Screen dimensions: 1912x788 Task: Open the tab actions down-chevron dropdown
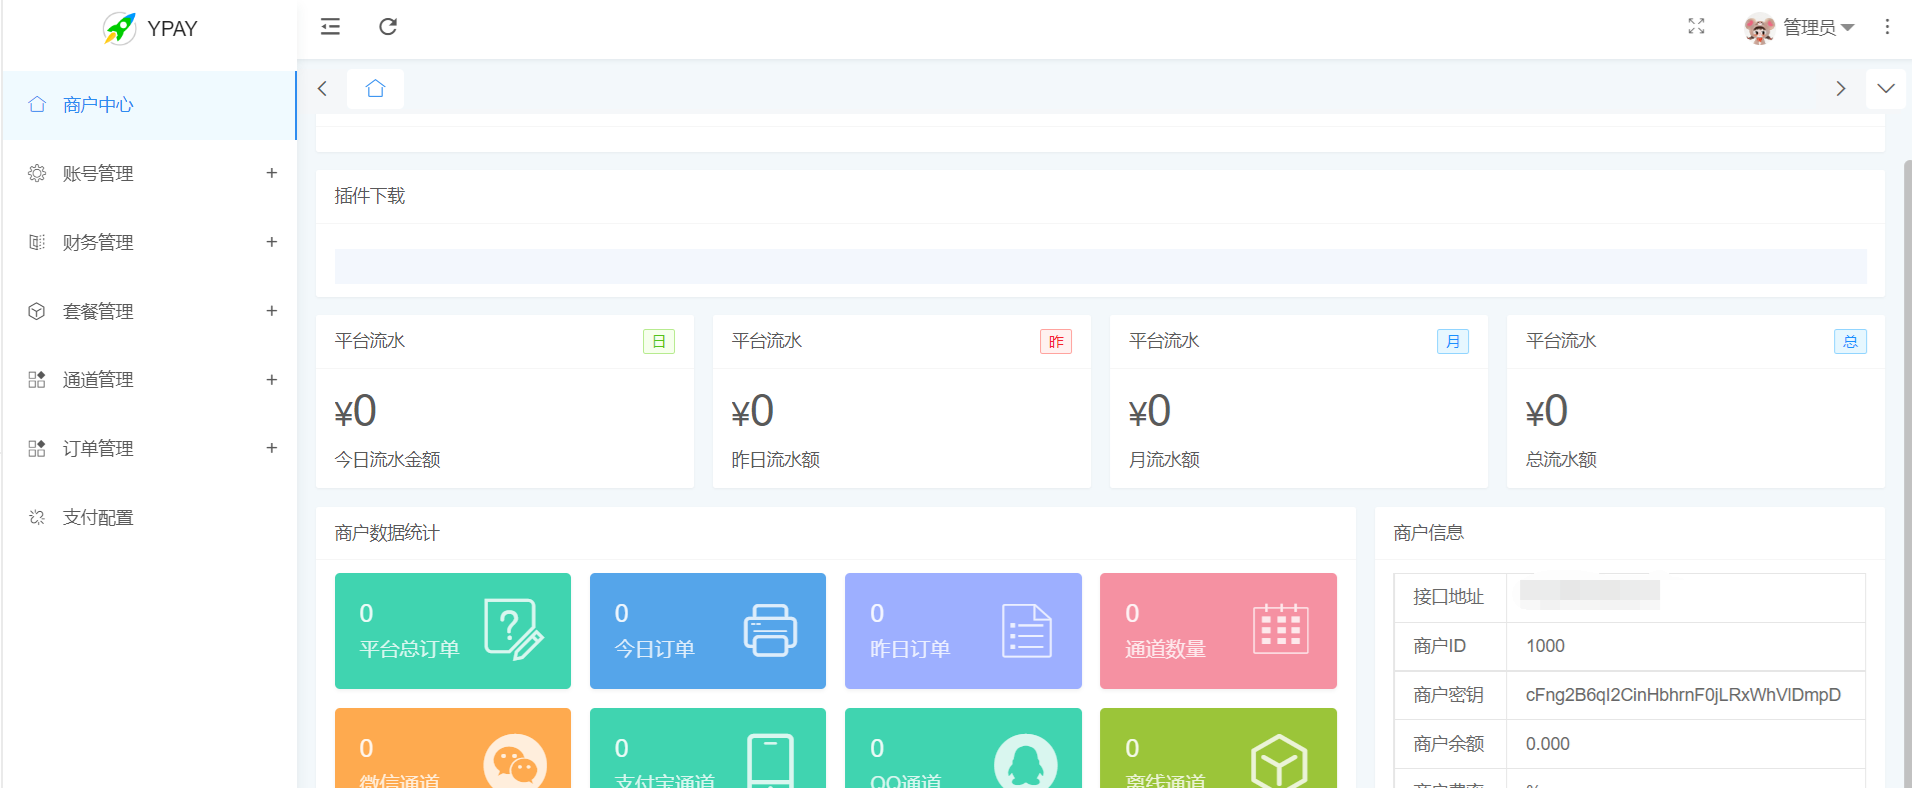[1886, 89]
